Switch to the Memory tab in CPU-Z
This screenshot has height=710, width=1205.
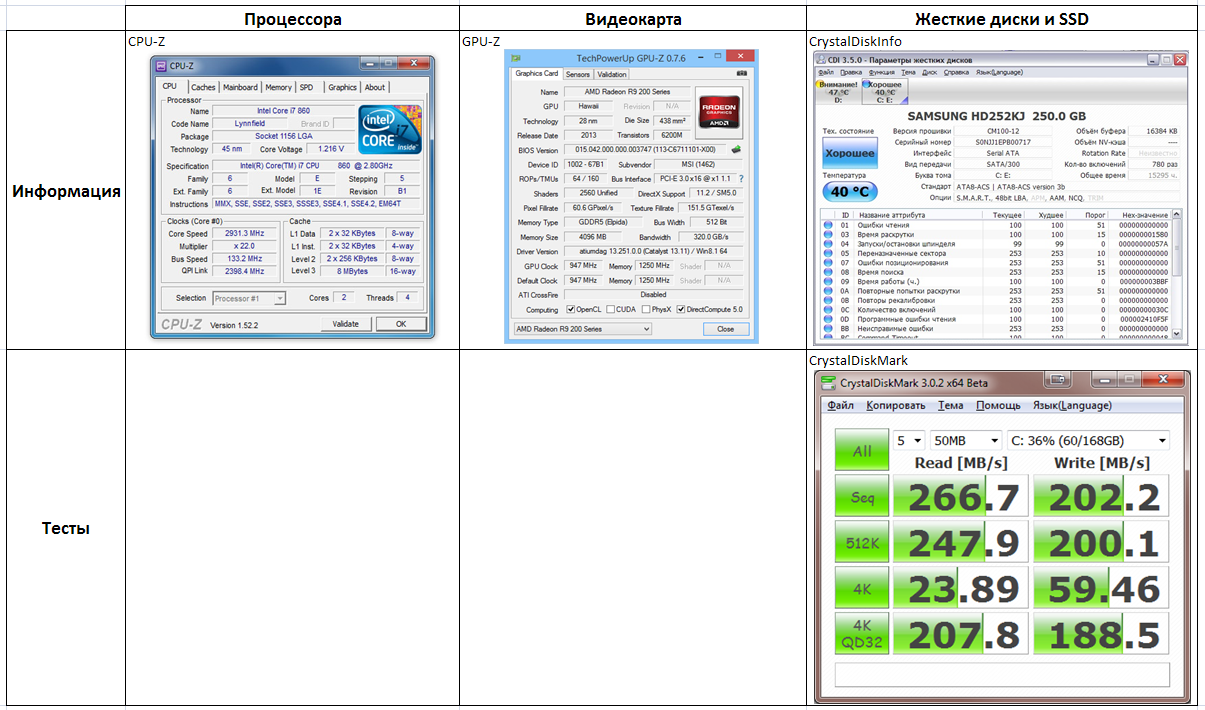(x=279, y=87)
